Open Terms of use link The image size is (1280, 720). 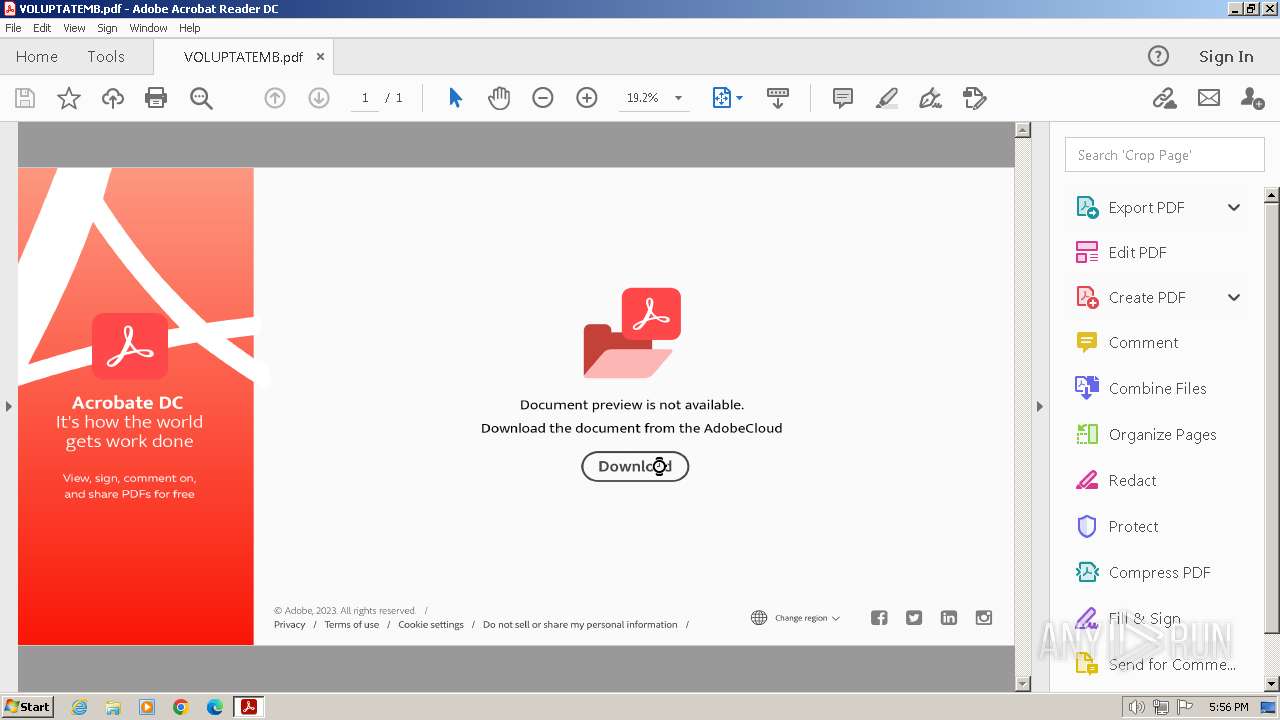[x=351, y=624]
